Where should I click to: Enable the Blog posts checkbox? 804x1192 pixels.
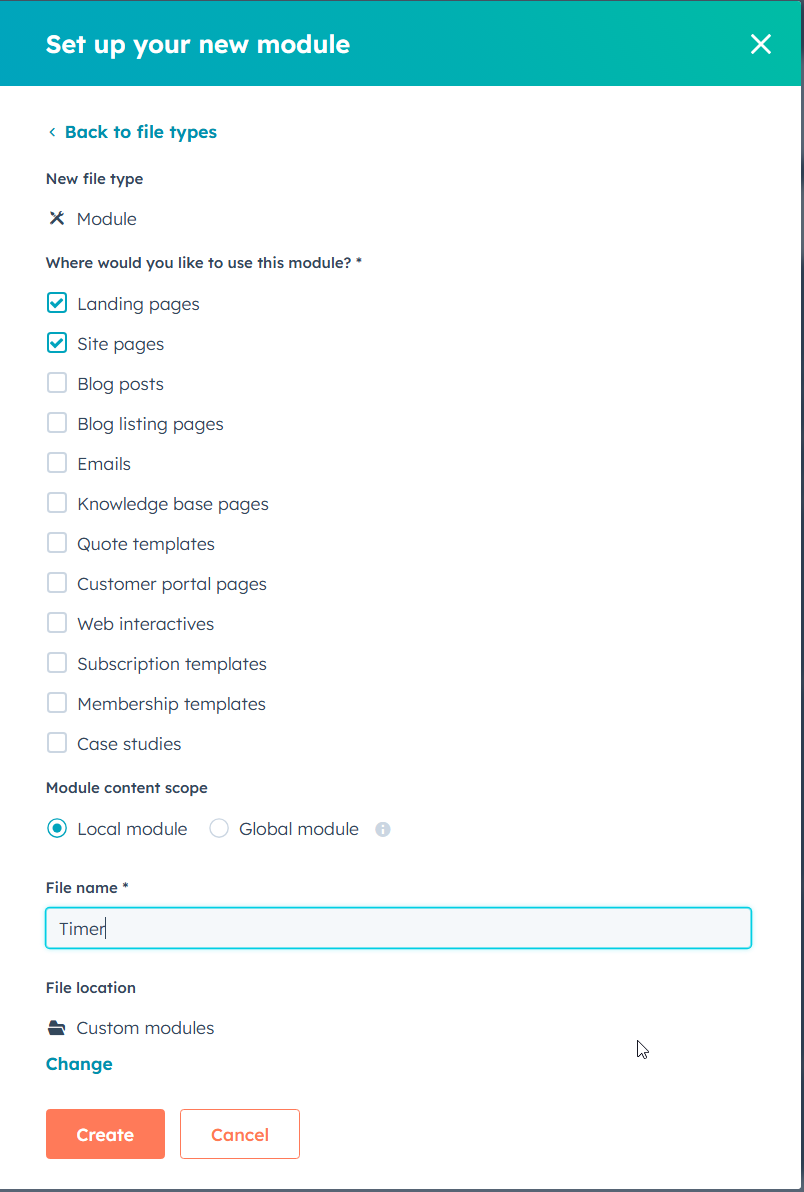tap(57, 383)
